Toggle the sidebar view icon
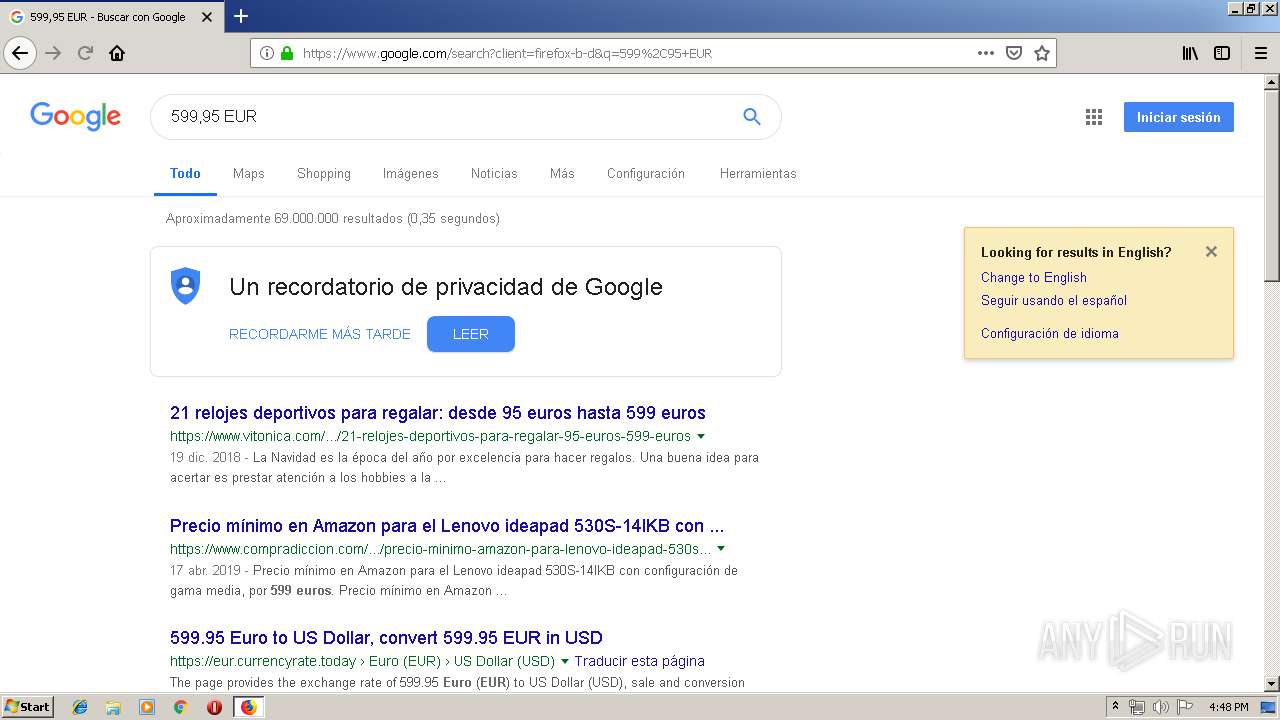Viewport: 1280px width, 720px height. [1222, 53]
